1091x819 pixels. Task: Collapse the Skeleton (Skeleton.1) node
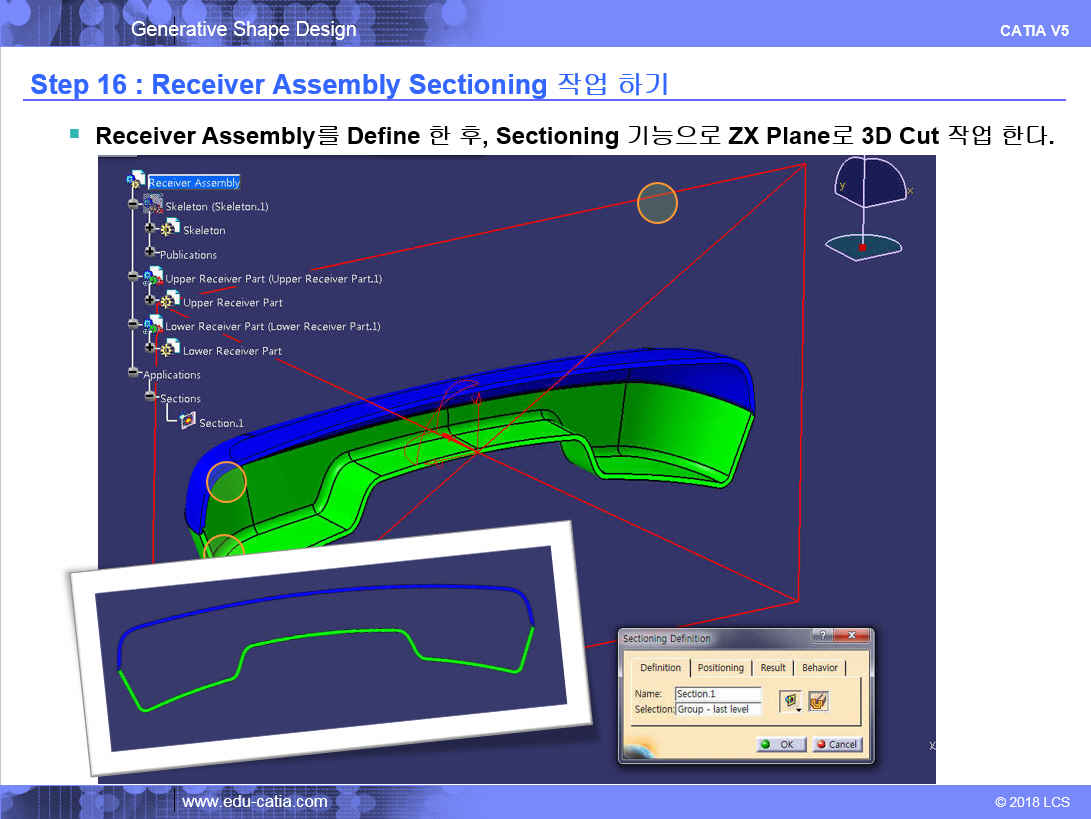coord(133,205)
